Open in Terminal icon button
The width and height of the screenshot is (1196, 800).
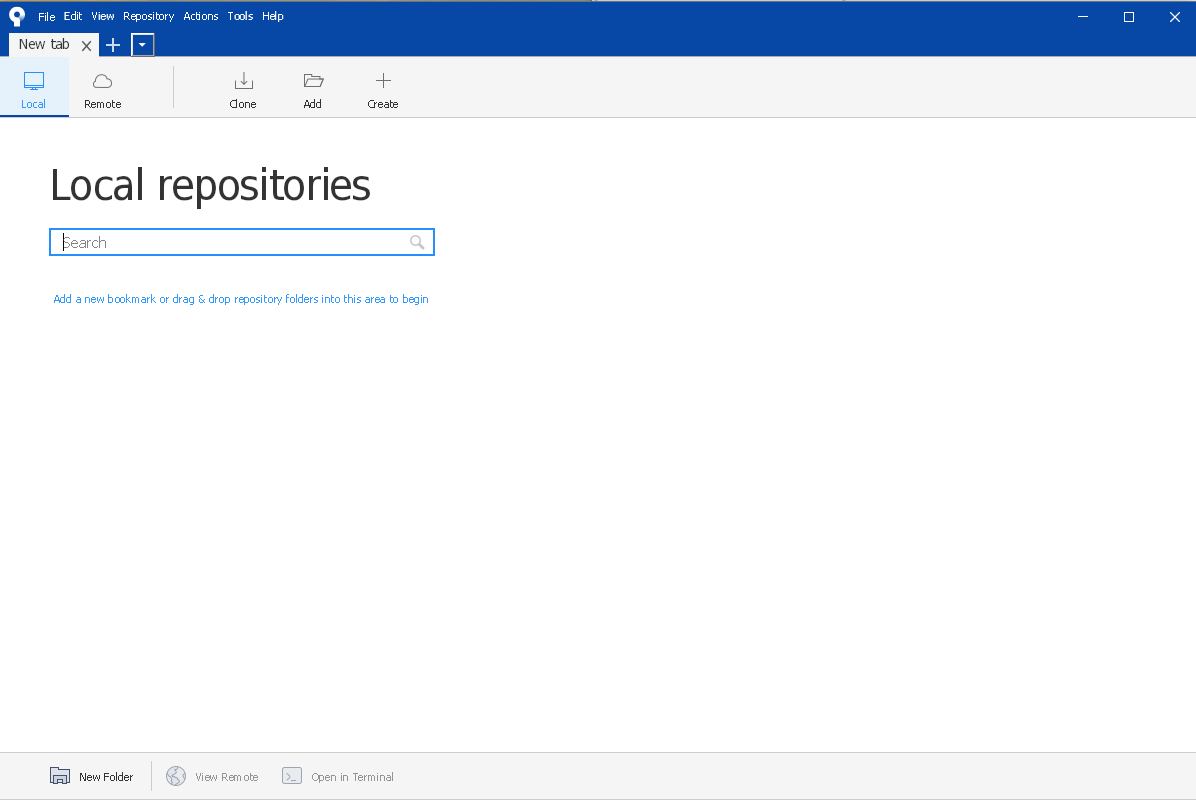292,776
